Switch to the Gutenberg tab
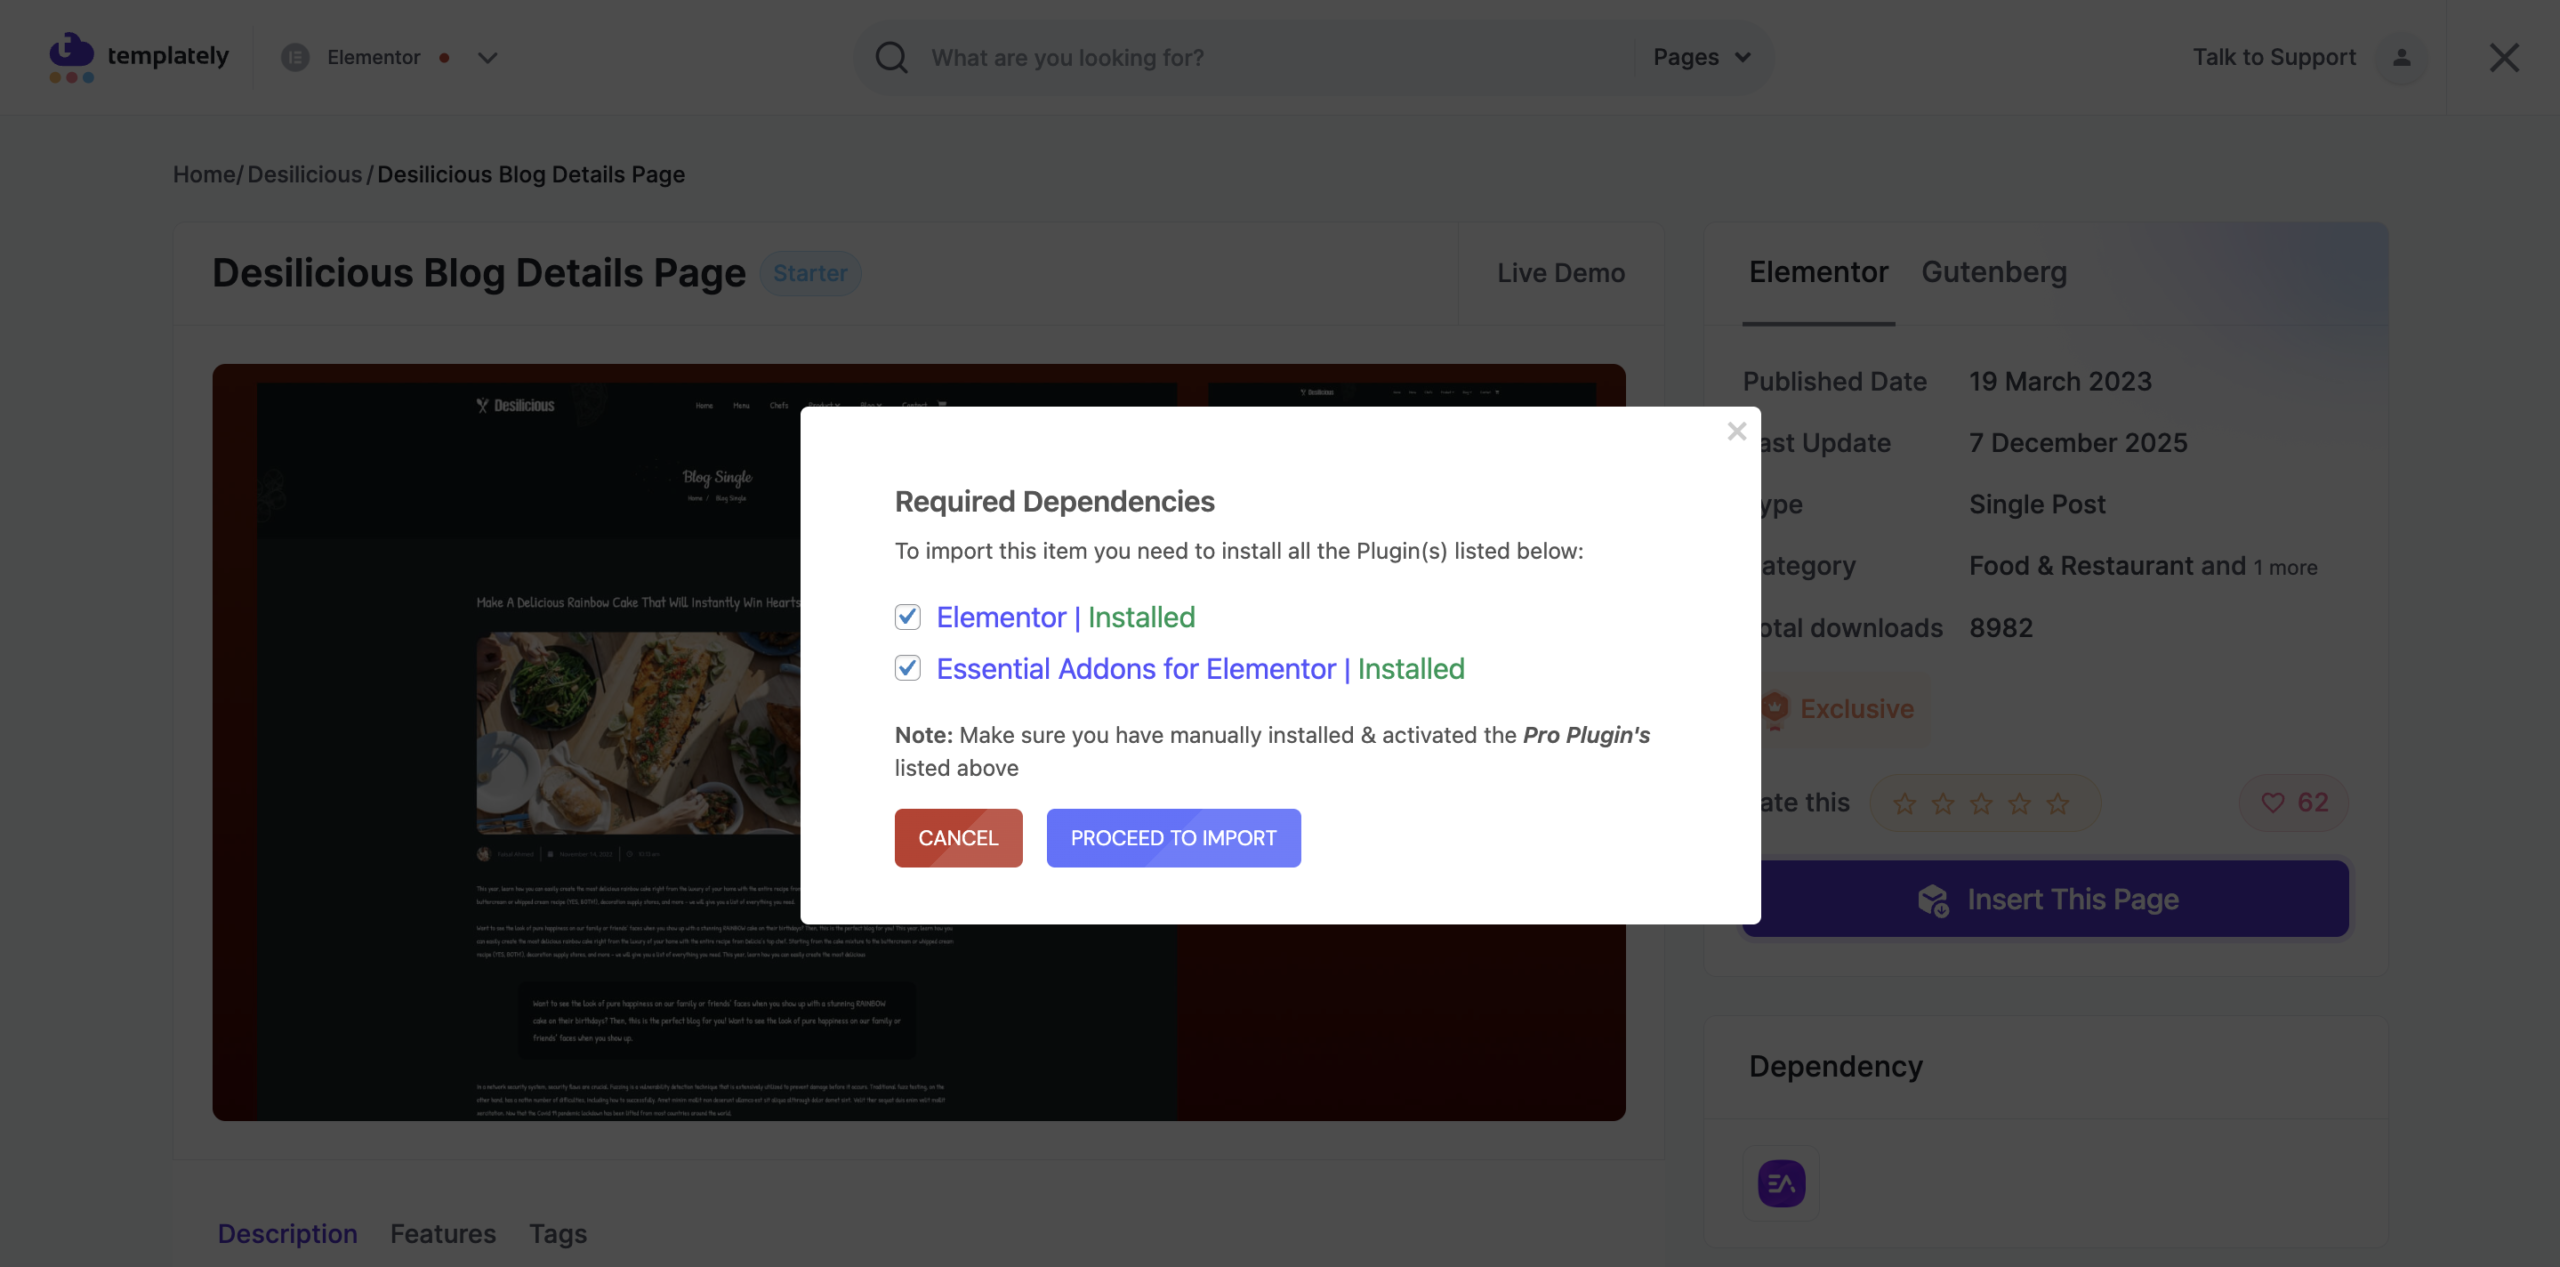The width and height of the screenshot is (2560, 1267). click(x=1993, y=272)
